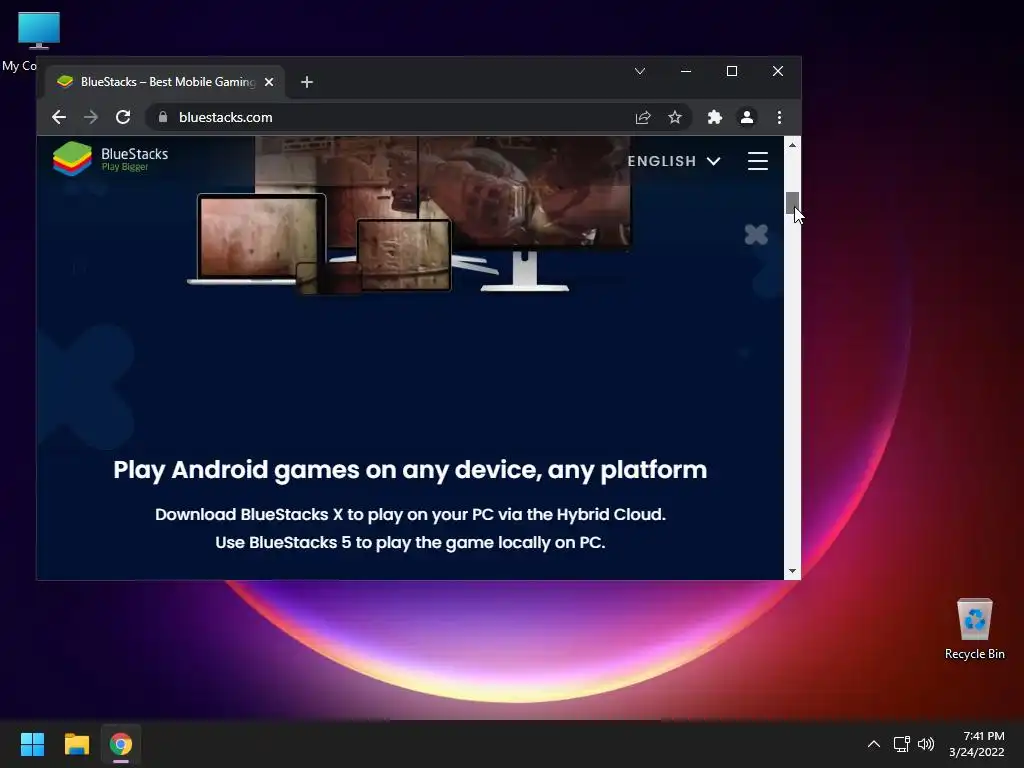Click the scrollbar's up arrow
This screenshot has width=1024, height=768.
(792, 145)
